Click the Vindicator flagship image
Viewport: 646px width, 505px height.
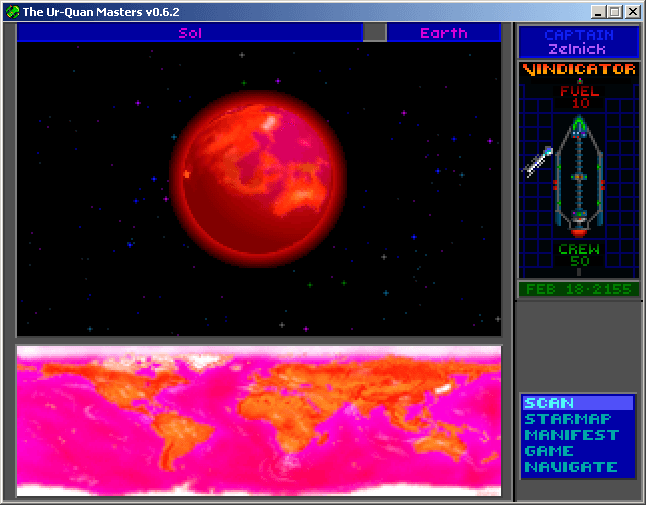[x=579, y=177]
